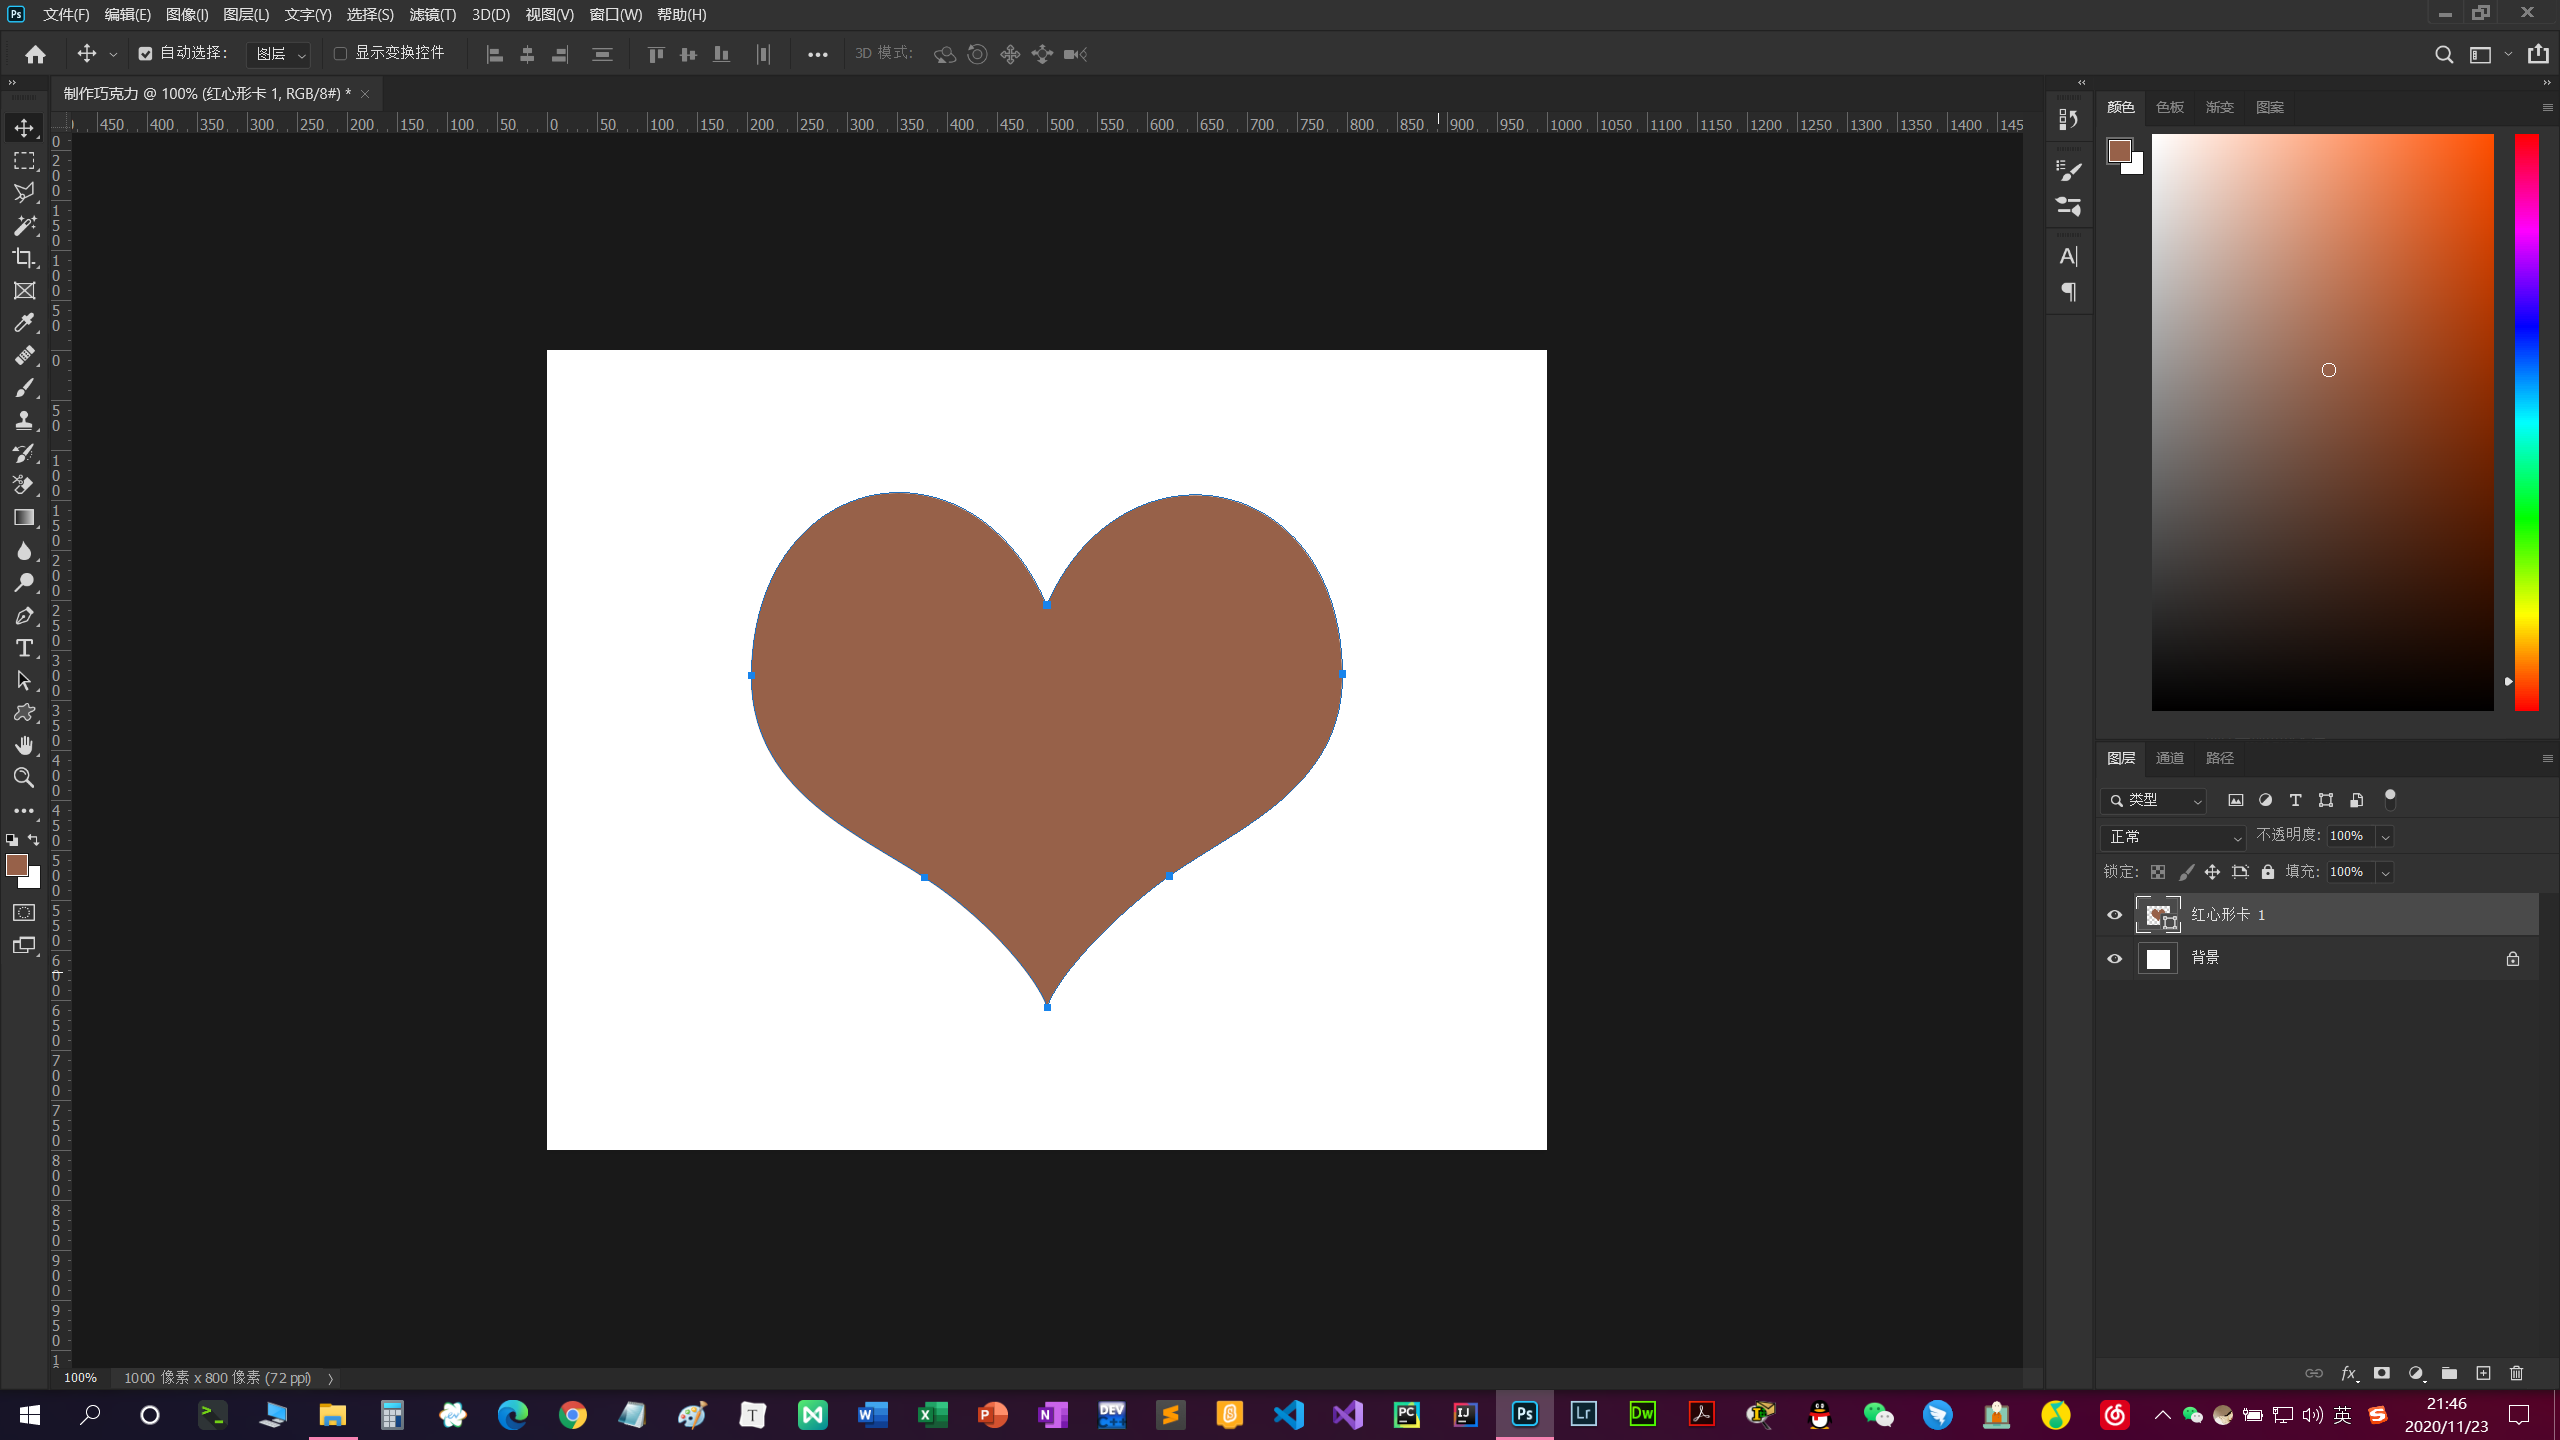The image size is (2560, 1440).
Task: Open the blend mode 正常 dropdown
Action: coord(2174,837)
